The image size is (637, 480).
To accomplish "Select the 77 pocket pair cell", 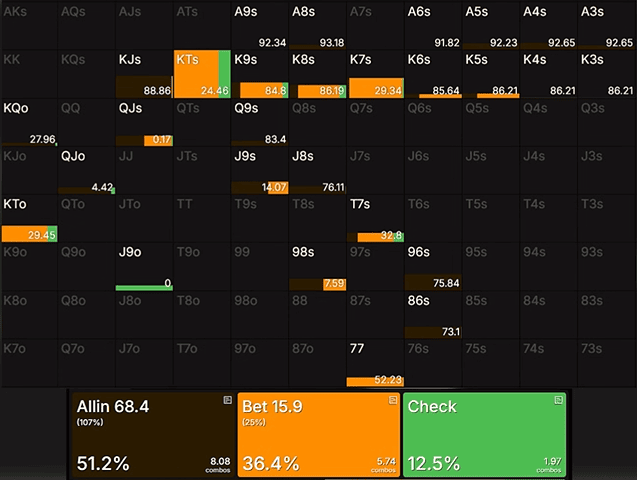I will click(x=375, y=362).
